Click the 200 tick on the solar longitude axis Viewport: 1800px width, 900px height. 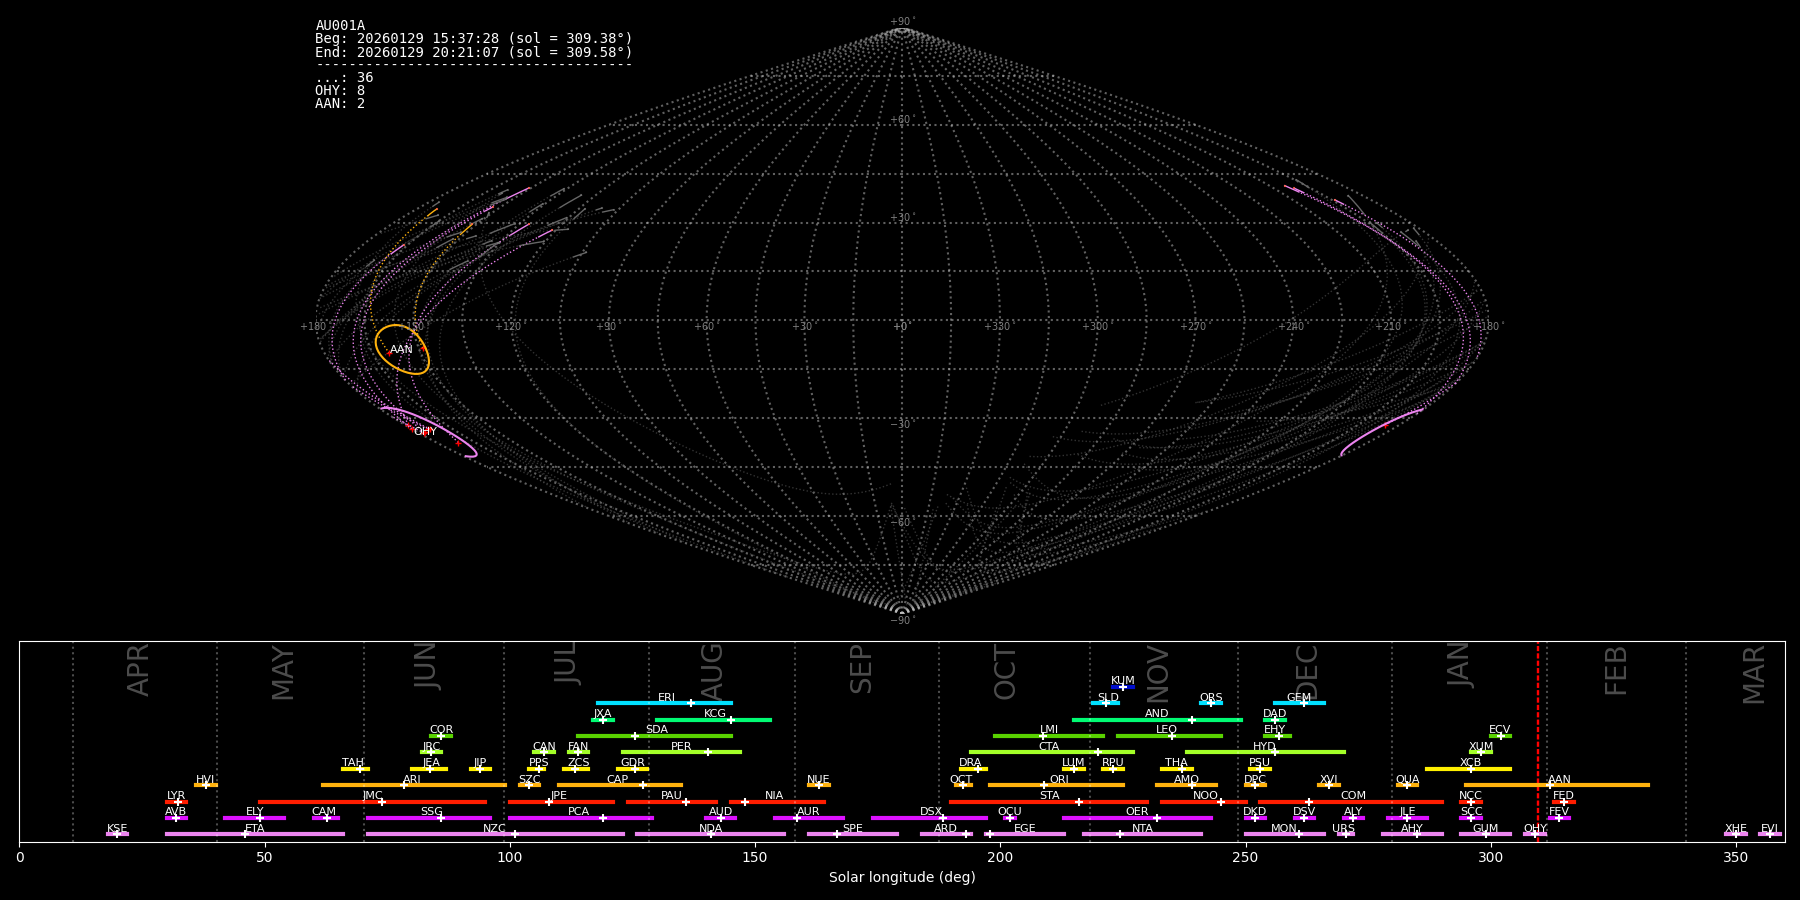coord(1000,858)
